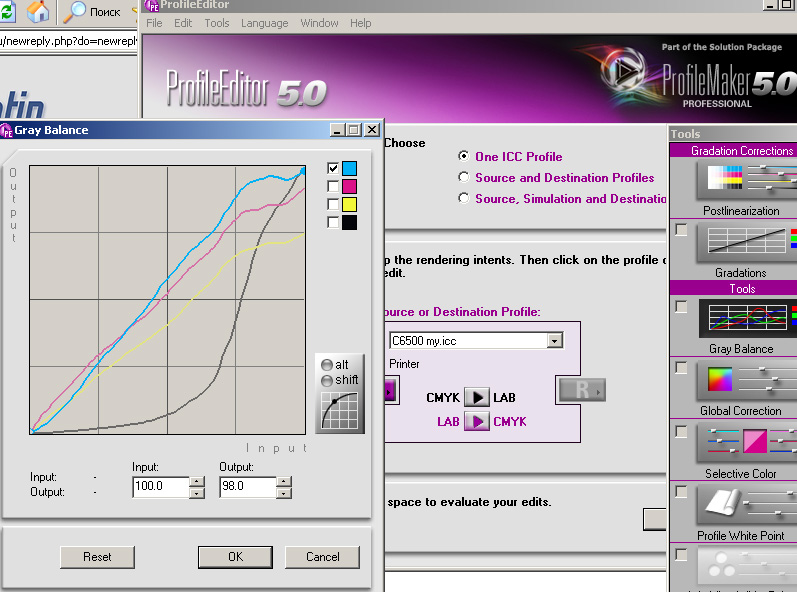
Task: Click the last tool icon under Profile White Point
Action: coord(746,566)
